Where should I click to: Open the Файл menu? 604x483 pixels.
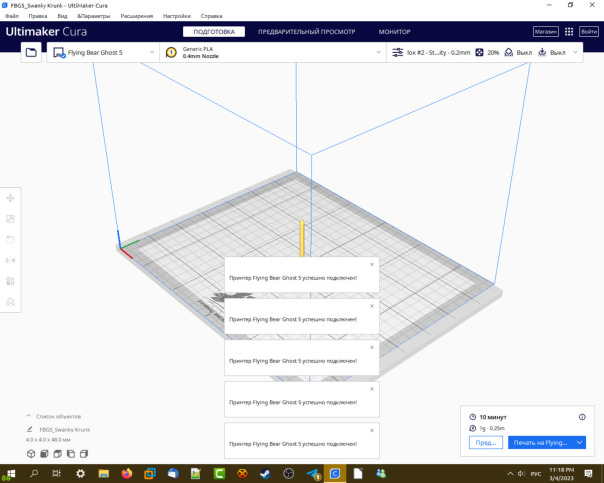[12, 16]
